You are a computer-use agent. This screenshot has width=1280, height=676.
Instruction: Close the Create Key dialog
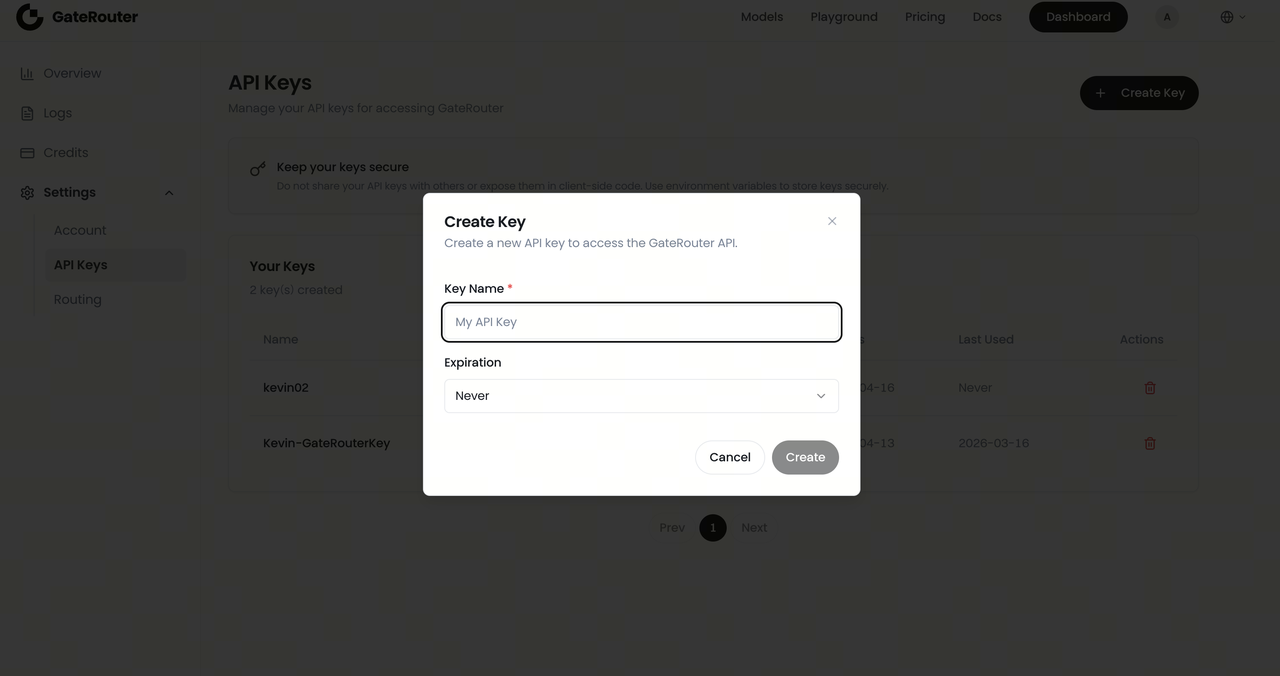point(832,221)
